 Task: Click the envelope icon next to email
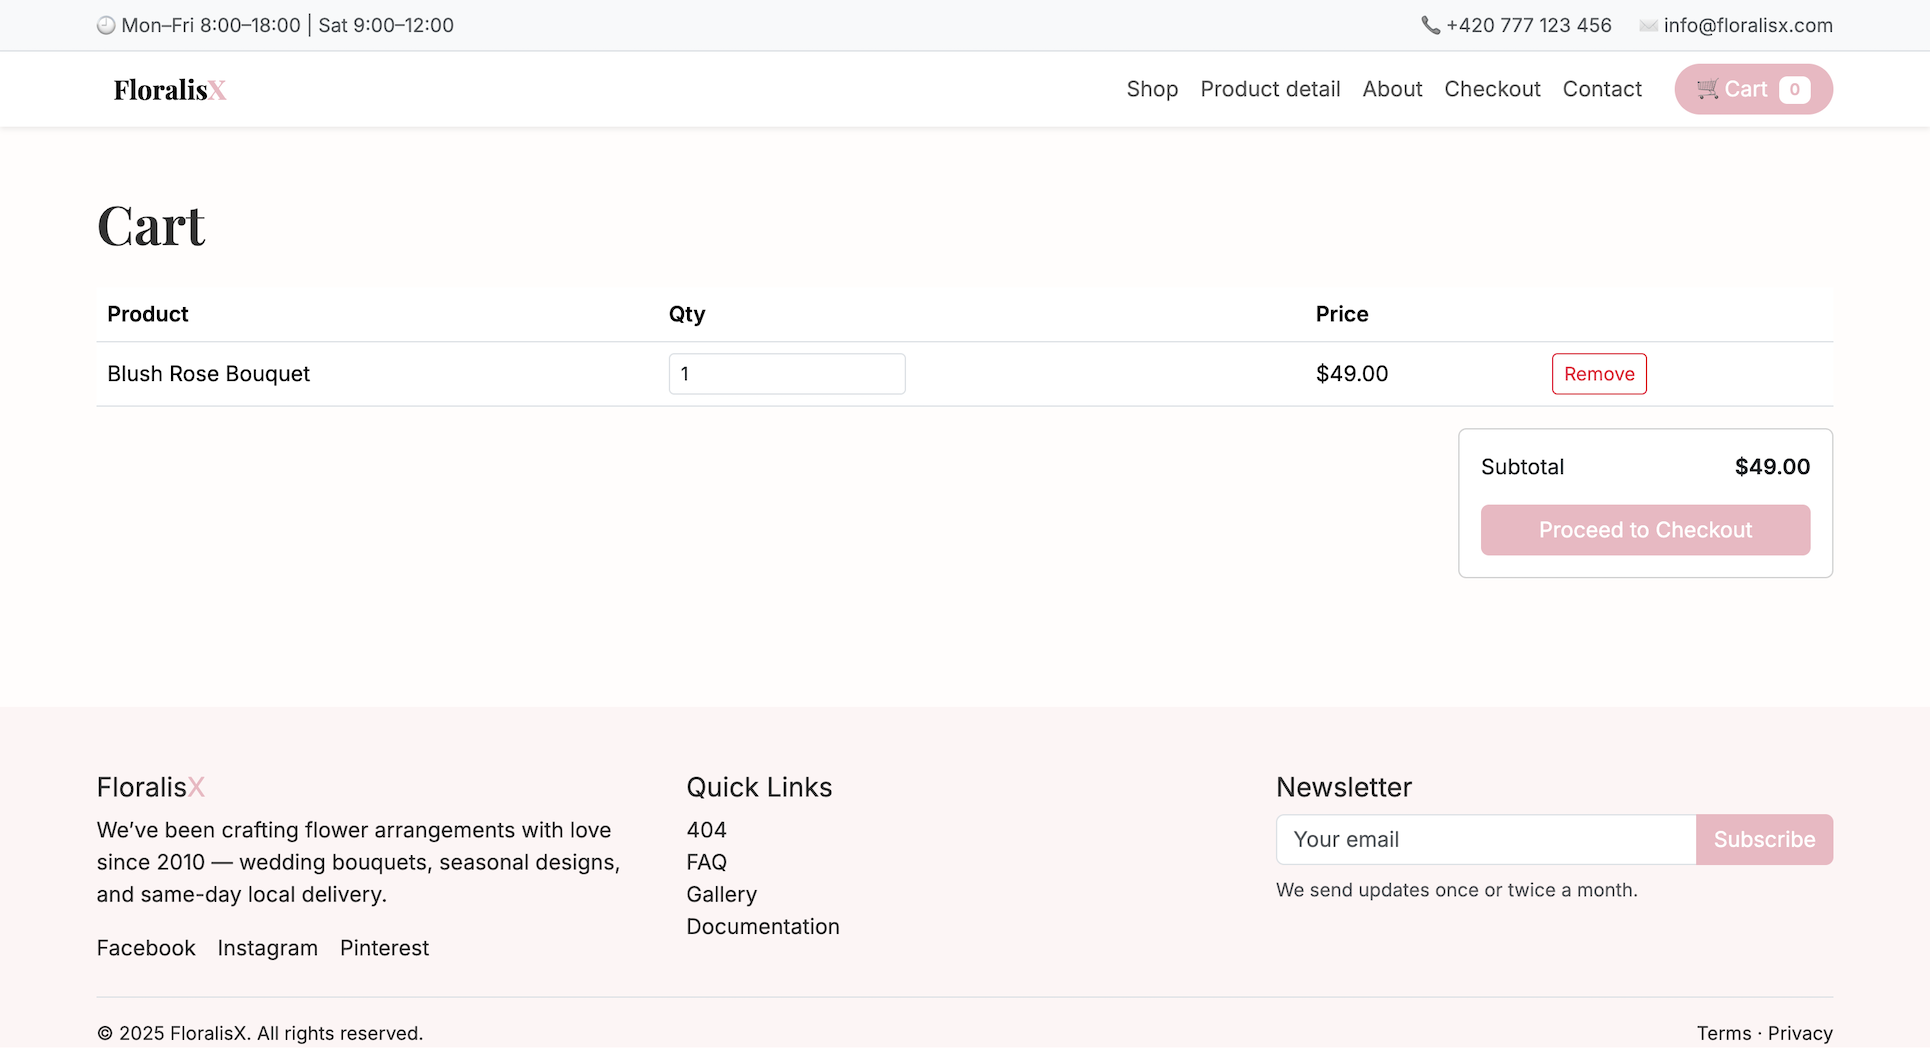(1648, 26)
